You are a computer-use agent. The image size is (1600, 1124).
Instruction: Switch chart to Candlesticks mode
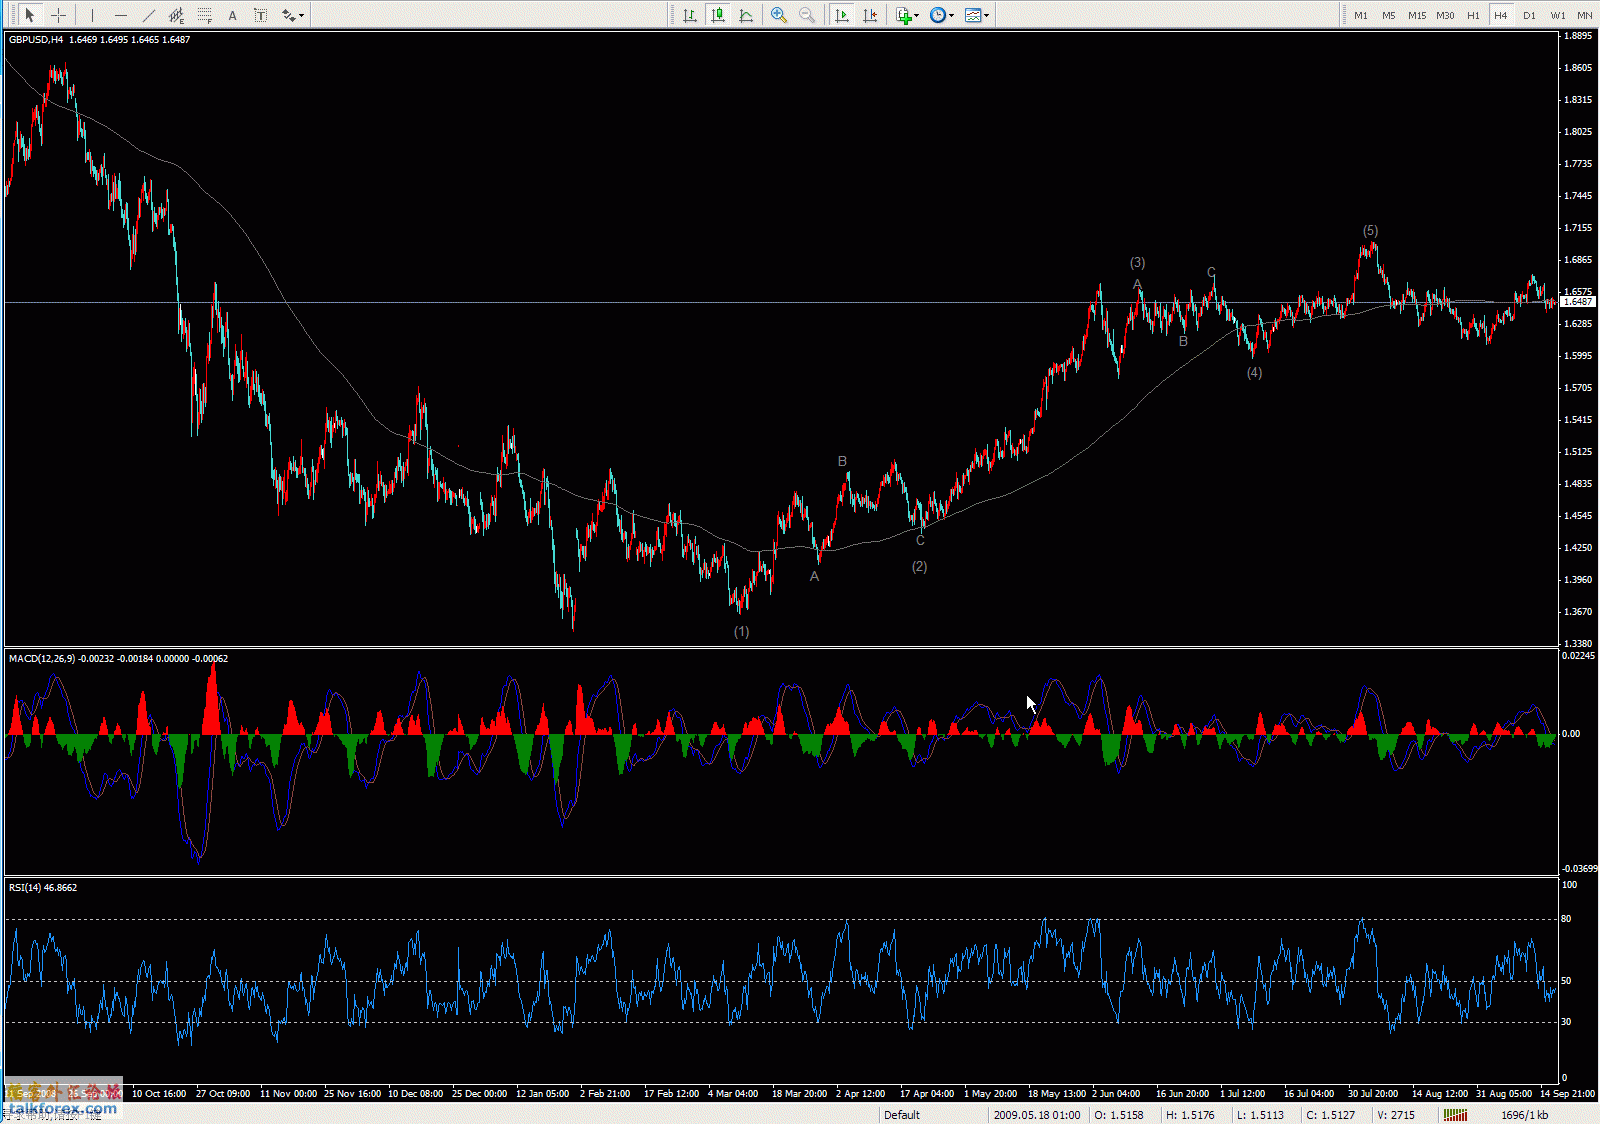(717, 15)
